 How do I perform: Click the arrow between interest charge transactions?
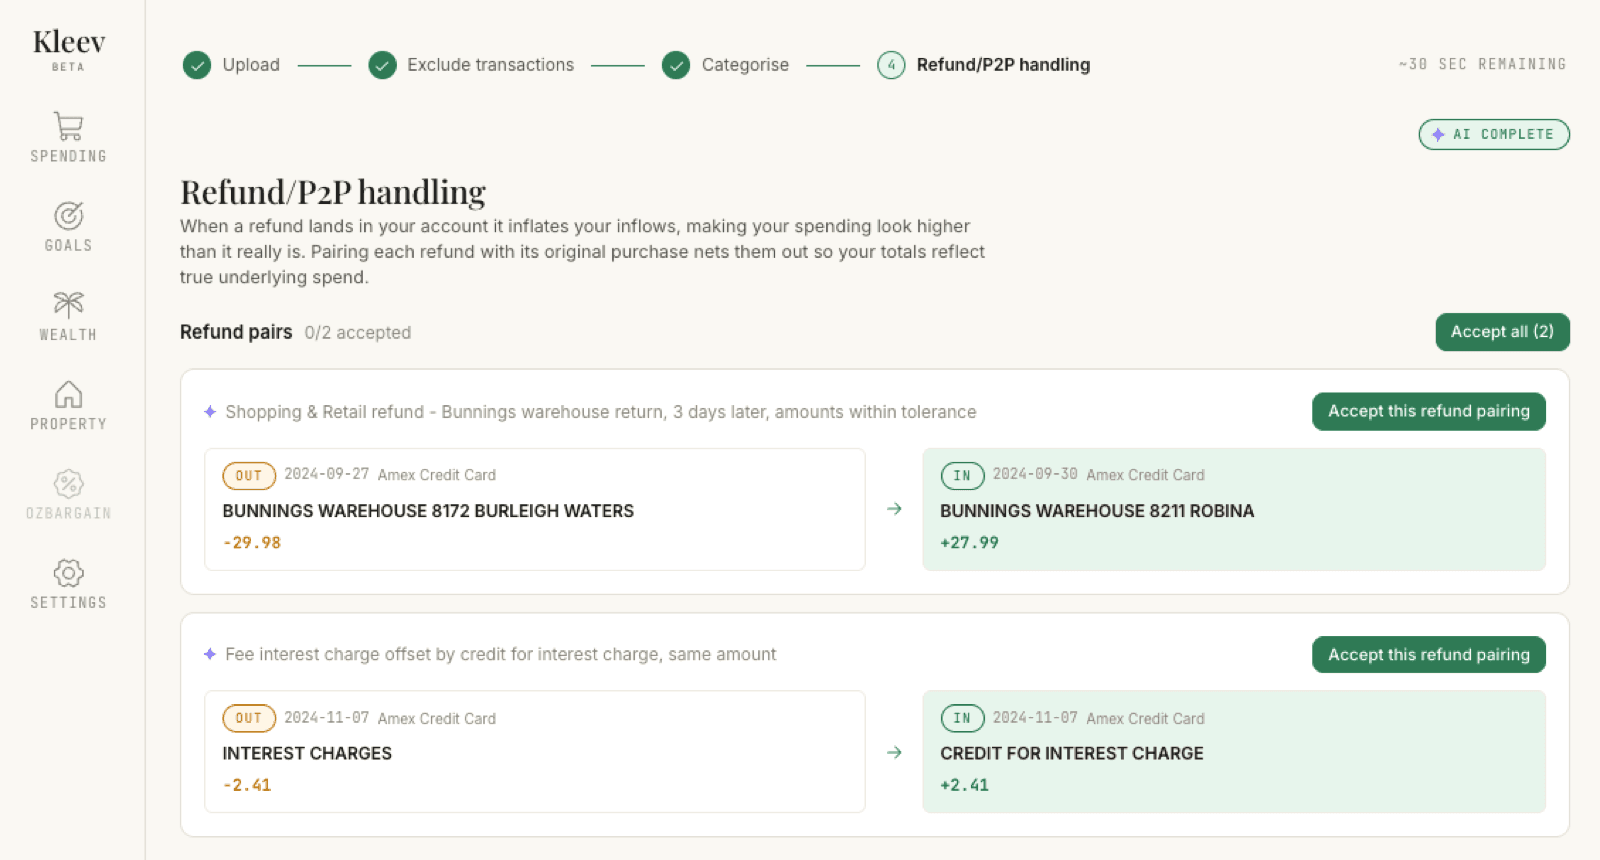[894, 752]
